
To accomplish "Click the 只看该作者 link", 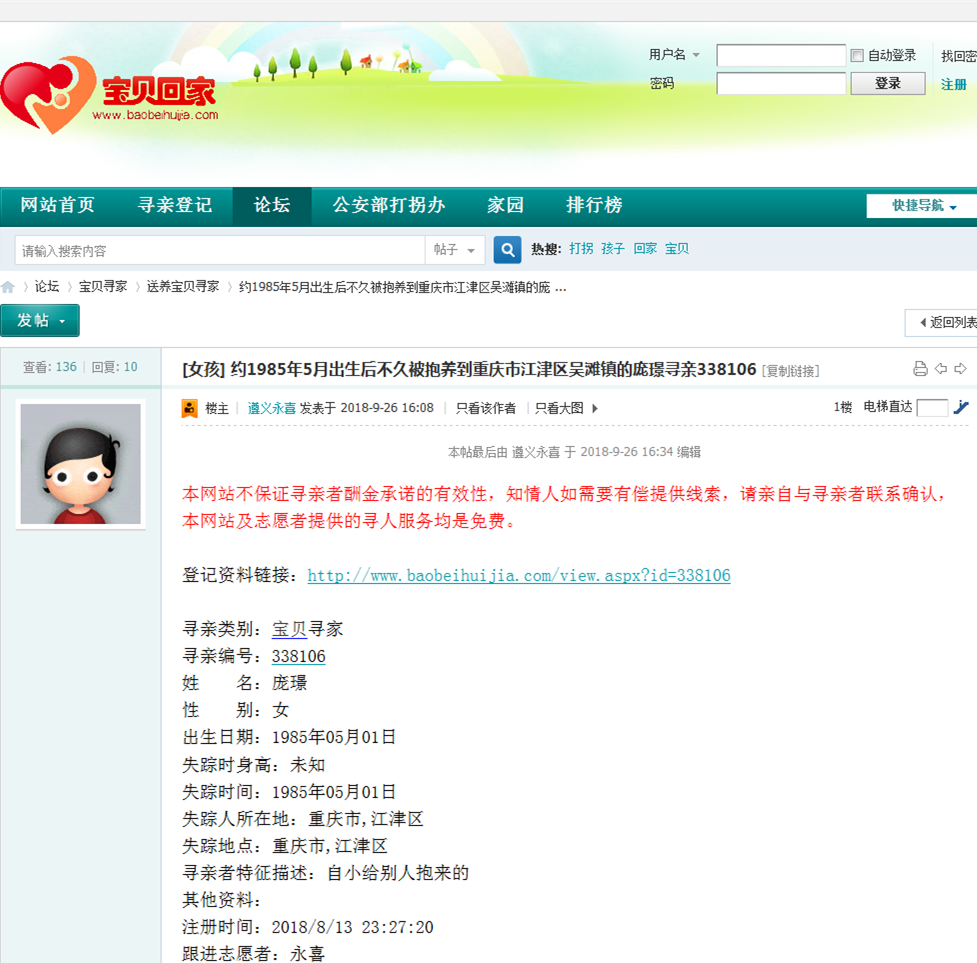I will 485,408.
